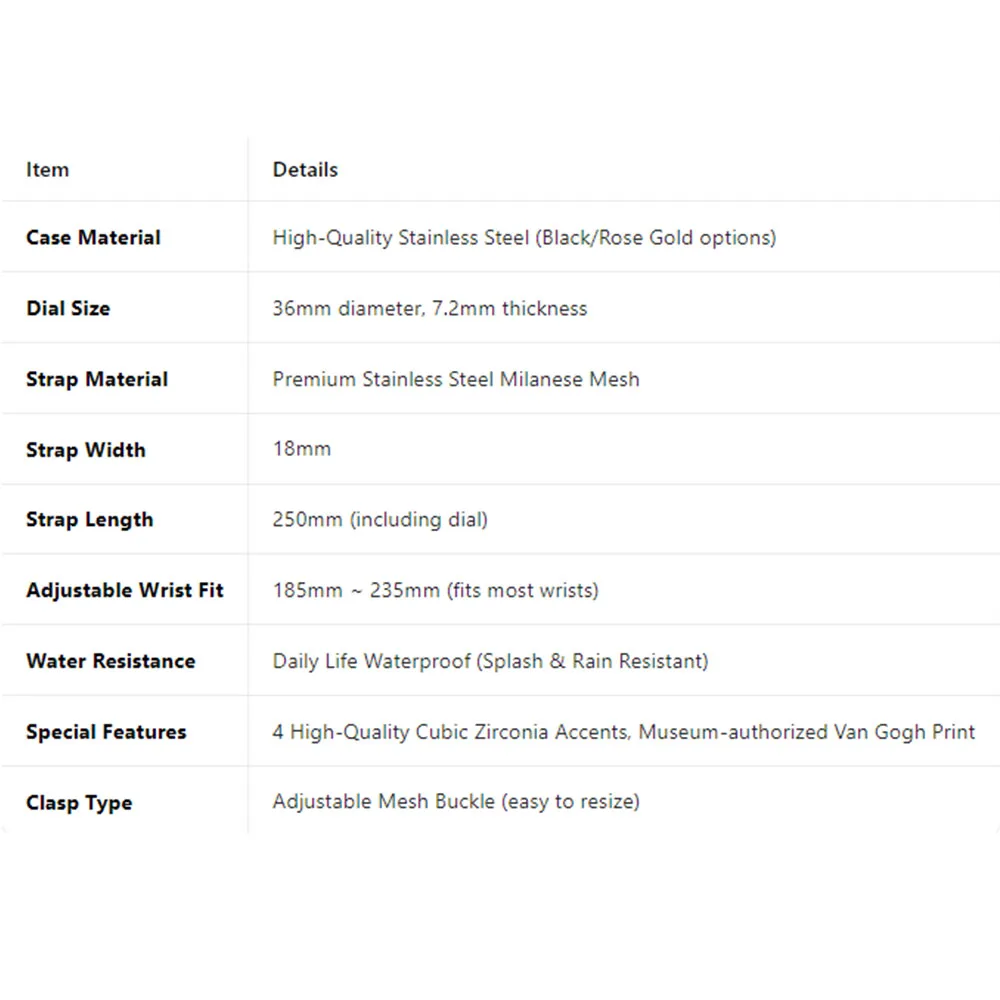Select the Clasp Type label

pyautogui.click(x=79, y=802)
